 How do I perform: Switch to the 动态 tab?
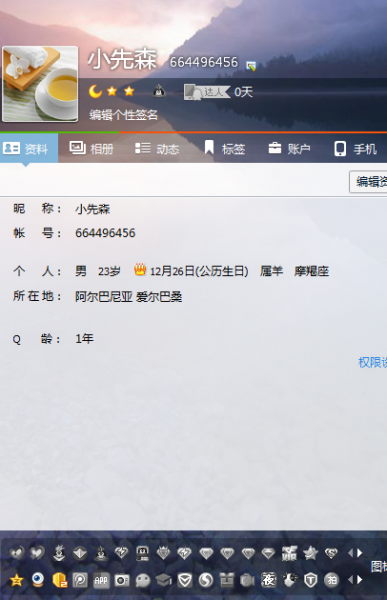[157, 148]
